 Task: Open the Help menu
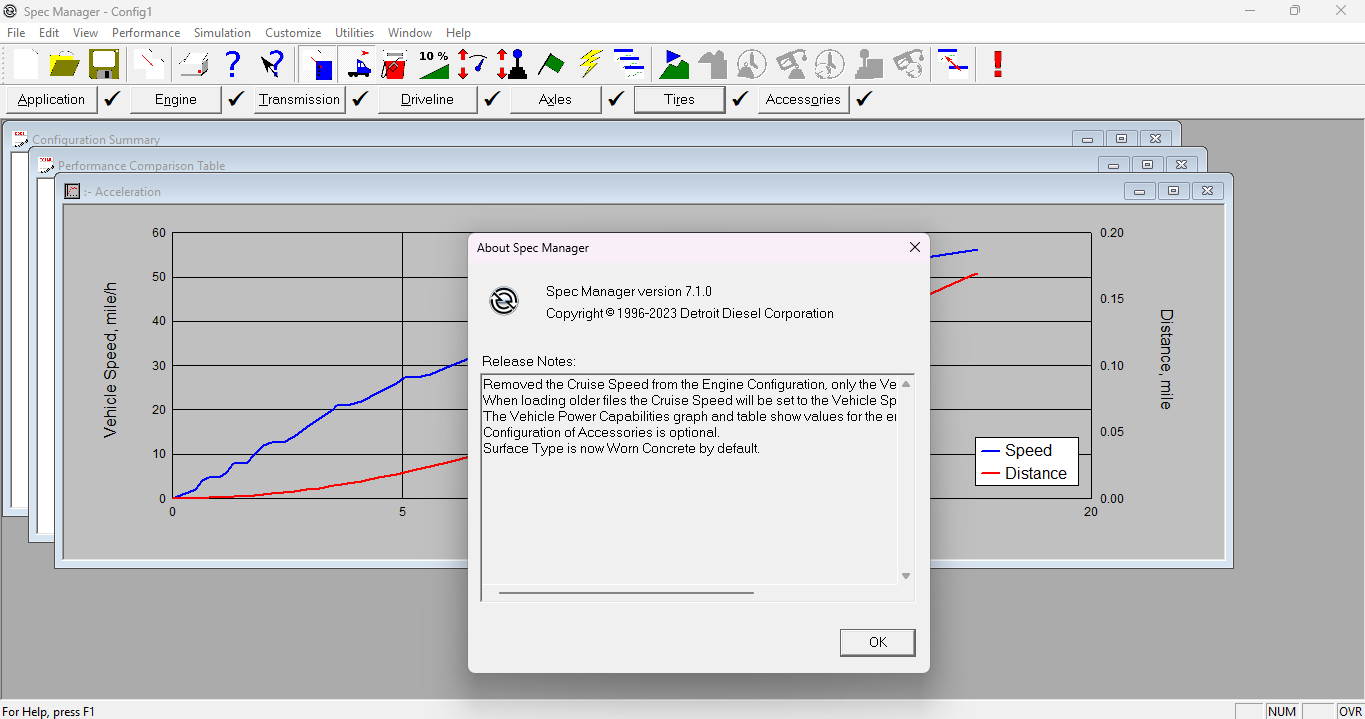(x=458, y=33)
